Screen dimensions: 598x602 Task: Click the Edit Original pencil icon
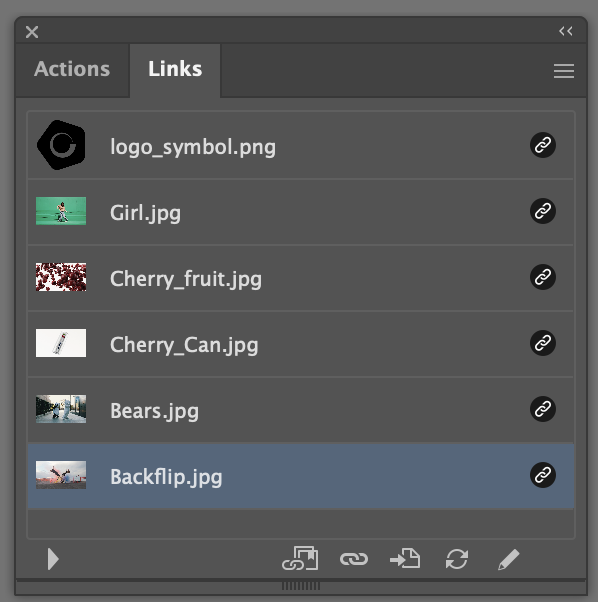pos(509,559)
